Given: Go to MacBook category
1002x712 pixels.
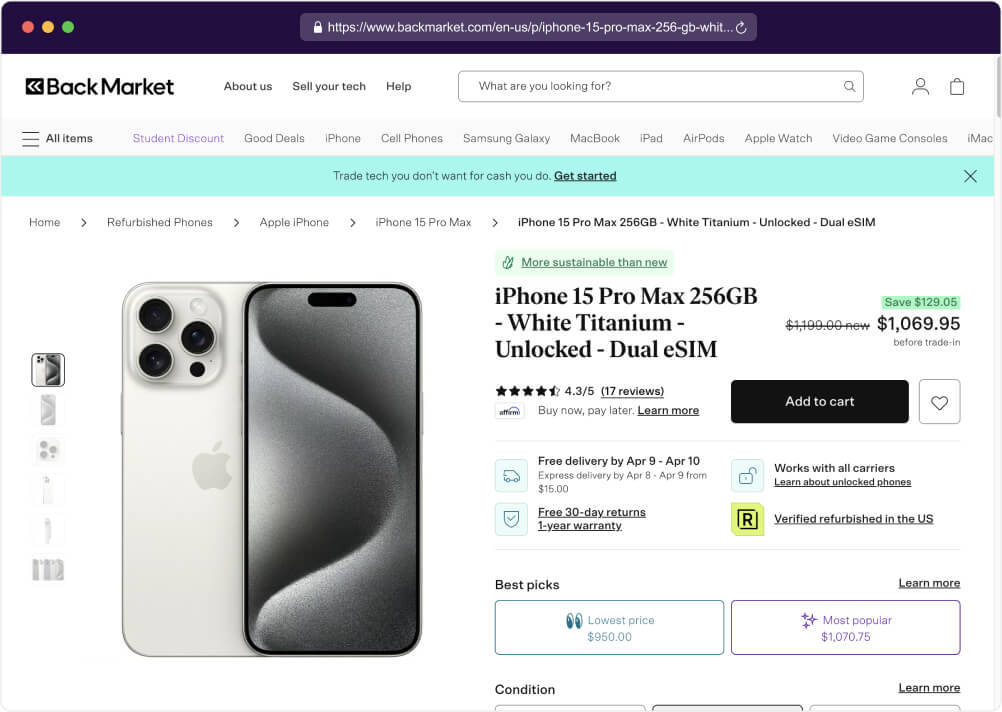Looking at the screenshot, I should pyautogui.click(x=595, y=139).
